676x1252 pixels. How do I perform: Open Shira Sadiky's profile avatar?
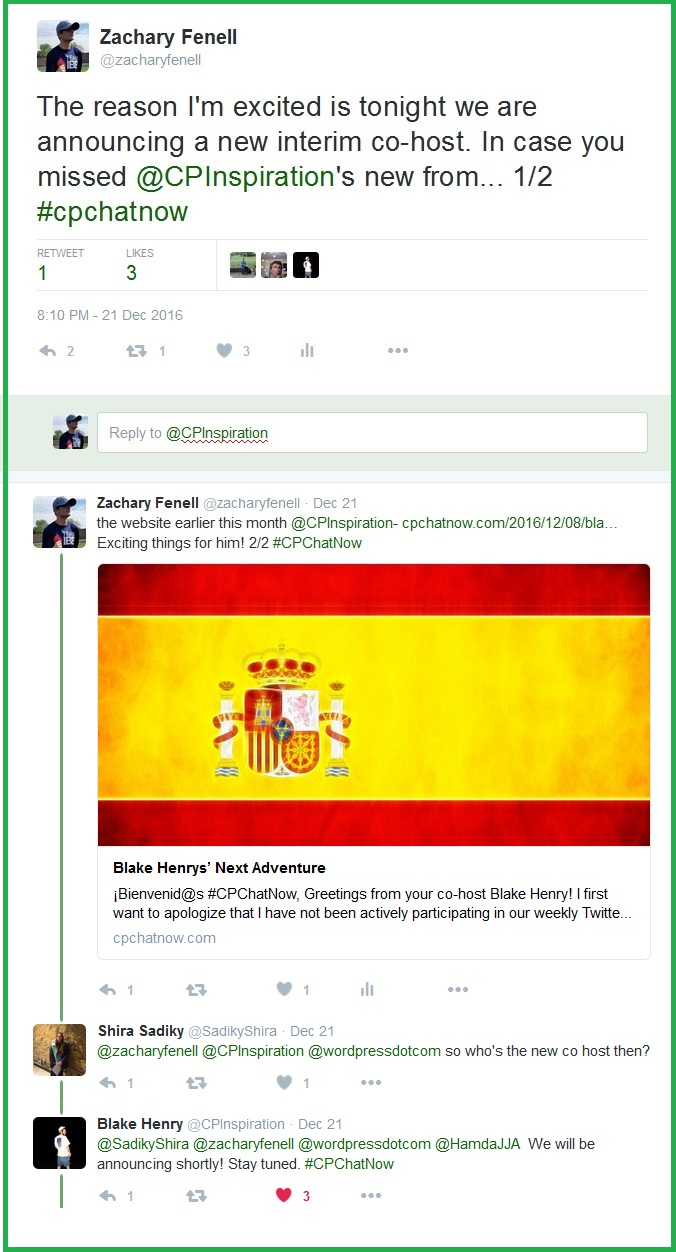click(x=59, y=1050)
